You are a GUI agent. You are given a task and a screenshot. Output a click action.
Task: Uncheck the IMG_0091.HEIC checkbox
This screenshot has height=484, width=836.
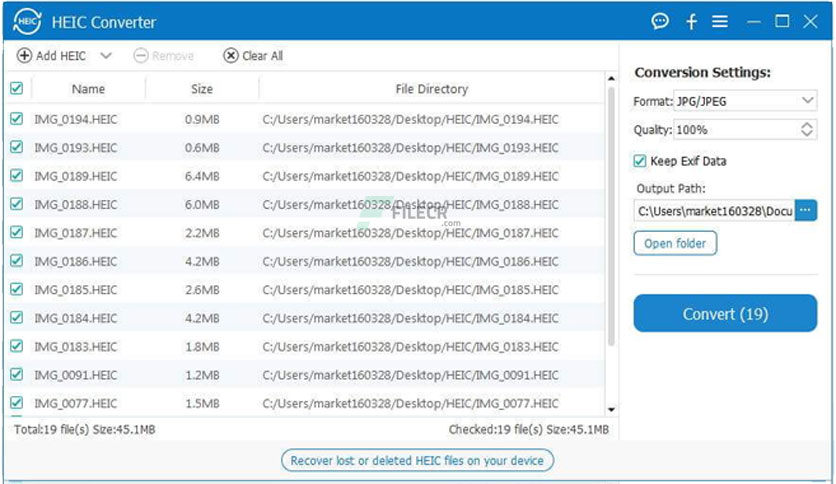point(17,374)
